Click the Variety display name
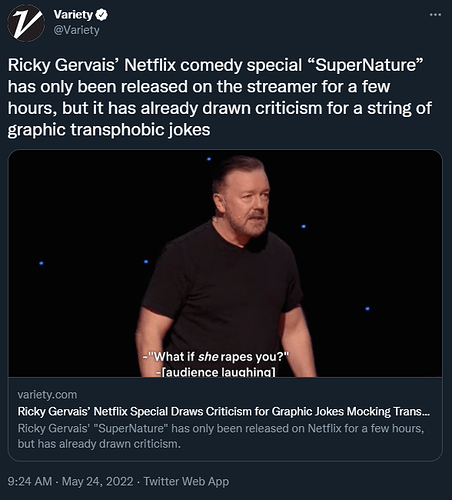This screenshot has width=452, height=500. coord(73,15)
